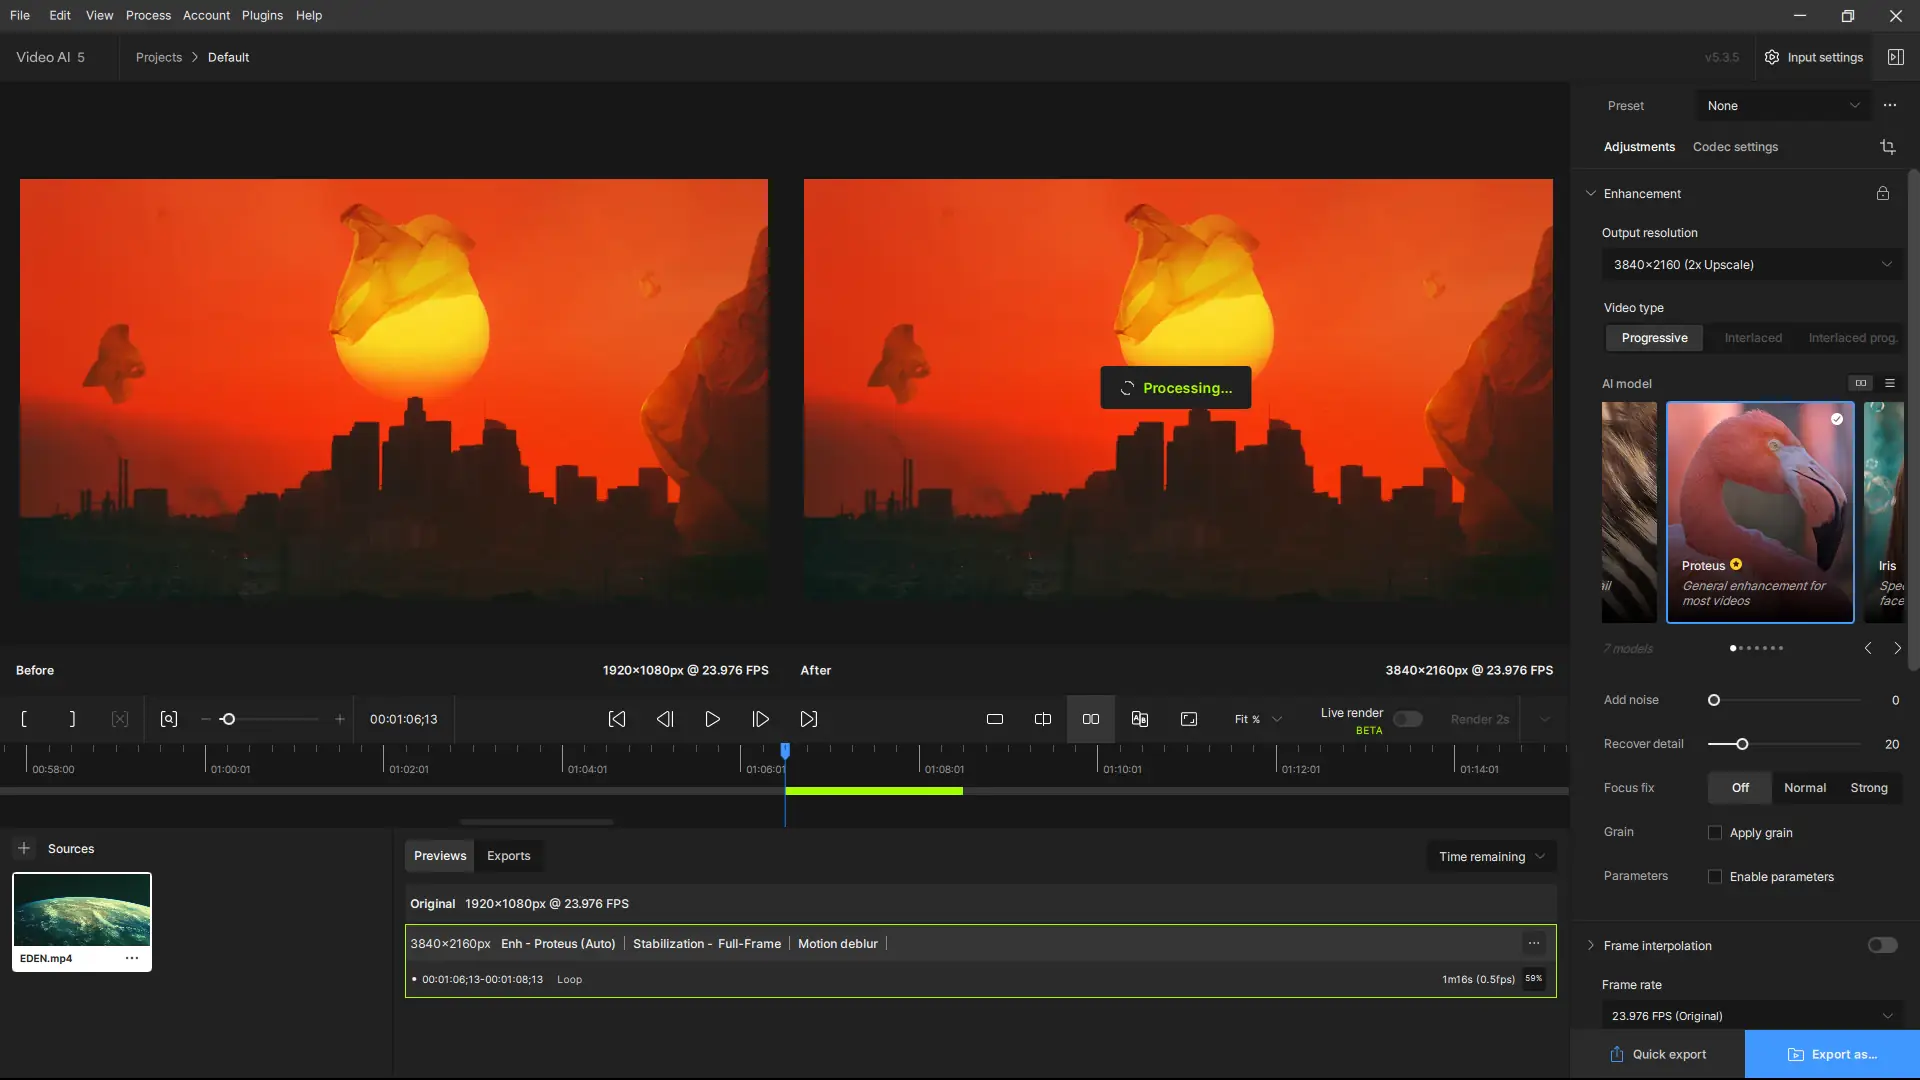The height and width of the screenshot is (1080, 1920).
Task: Open the Time remaining dropdown
Action: pyautogui.click(x=1491, y=857)
